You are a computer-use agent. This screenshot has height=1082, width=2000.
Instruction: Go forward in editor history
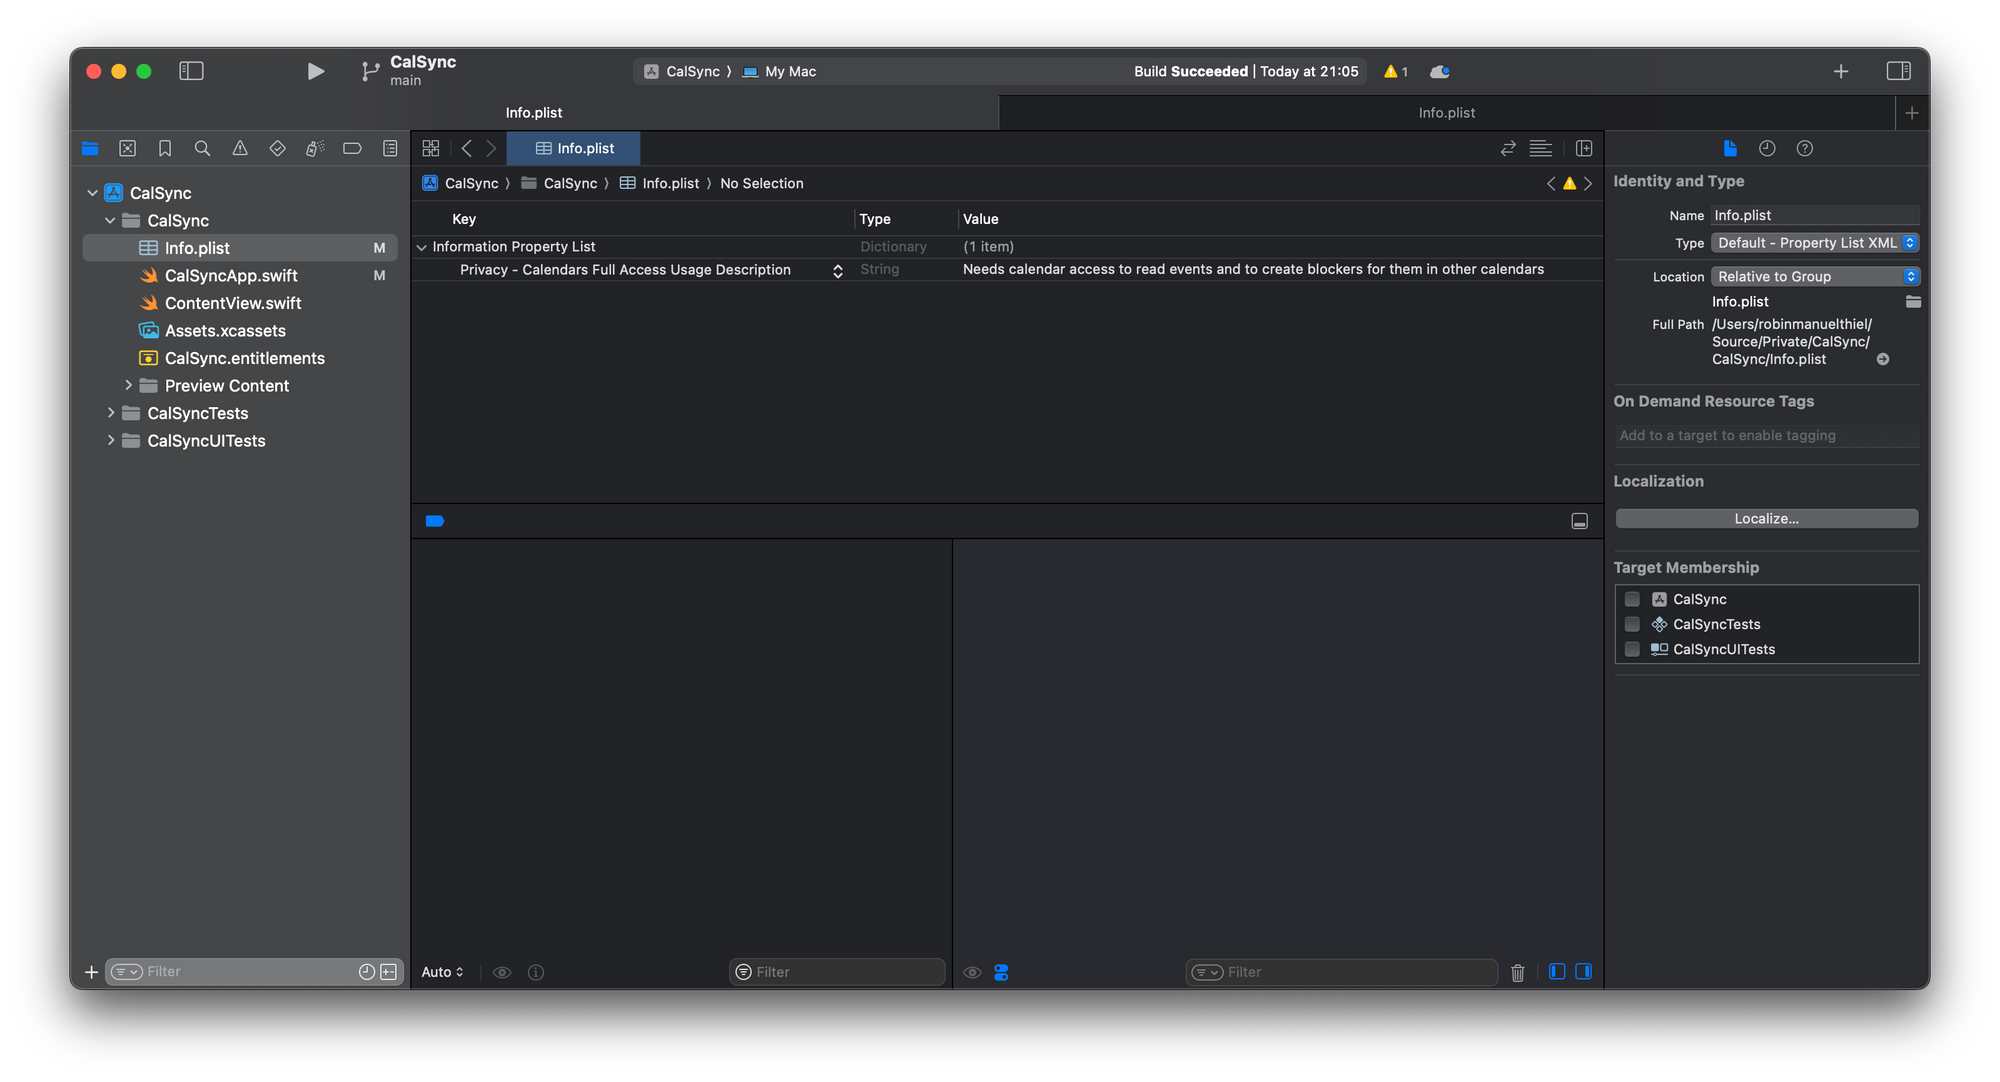pyautogui.click(x=491, y=148)
